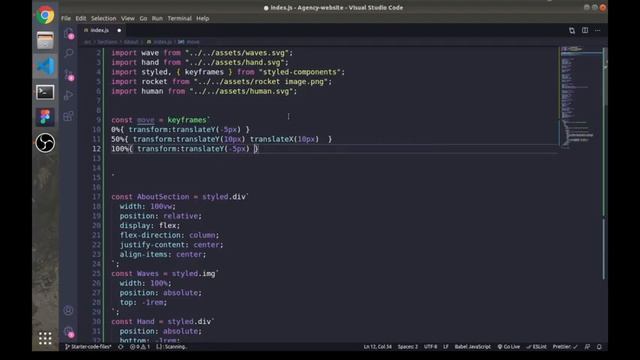The height and width of the screenshot is (360, 640).
Task: Click the Ln 12, Col 34 cursor position indicator
Action: (378, 347)
